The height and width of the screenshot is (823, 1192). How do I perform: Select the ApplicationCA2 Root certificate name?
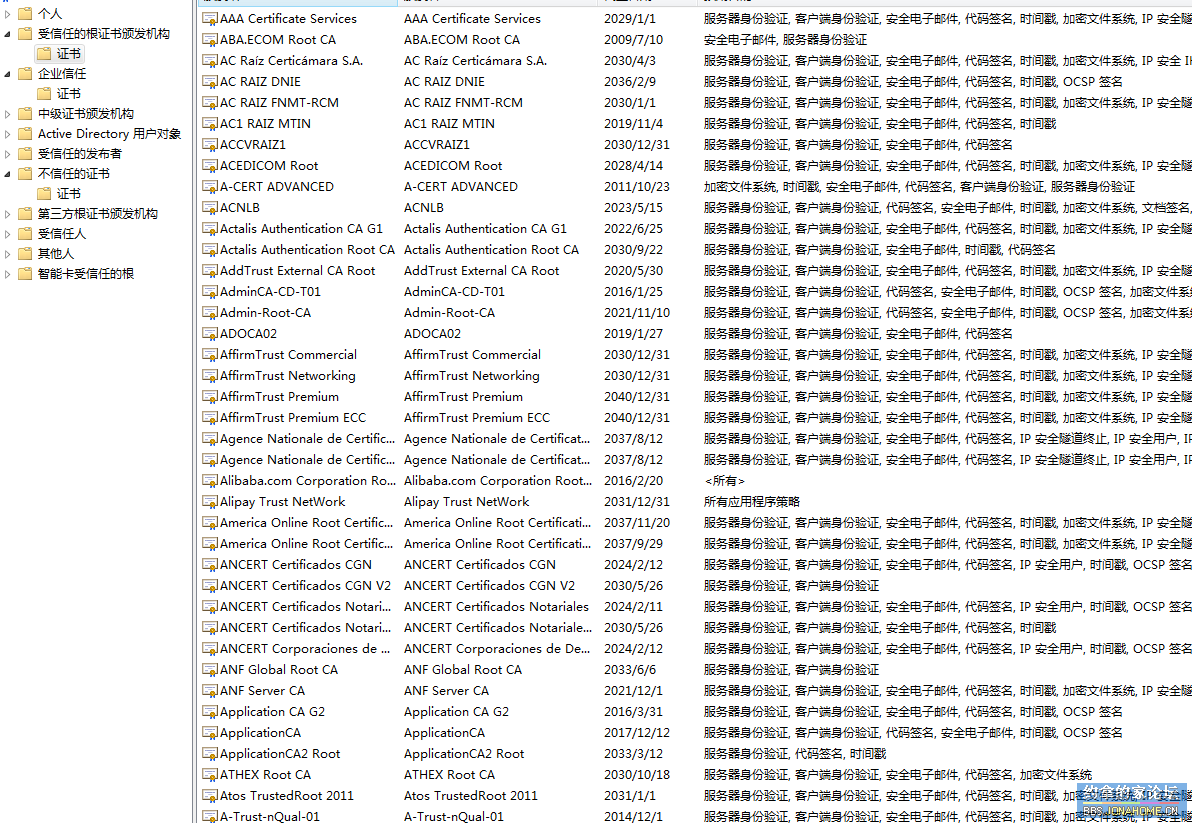[280, 754]
